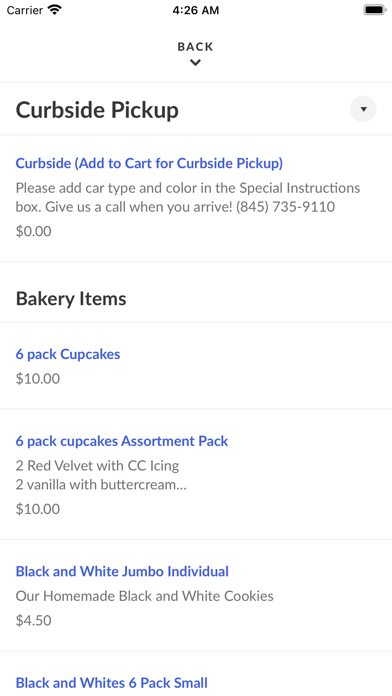The image size is (392, 696).
Task: Click the $10.00 price under 6 pack Cupcakes
Action: point(38,379)
